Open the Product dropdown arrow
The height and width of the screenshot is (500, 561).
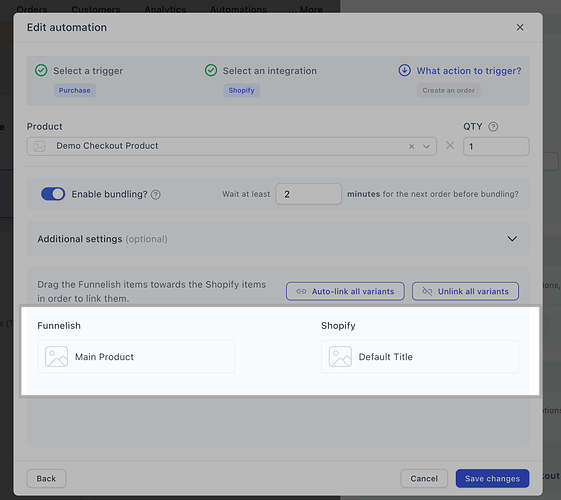(426, 146)
